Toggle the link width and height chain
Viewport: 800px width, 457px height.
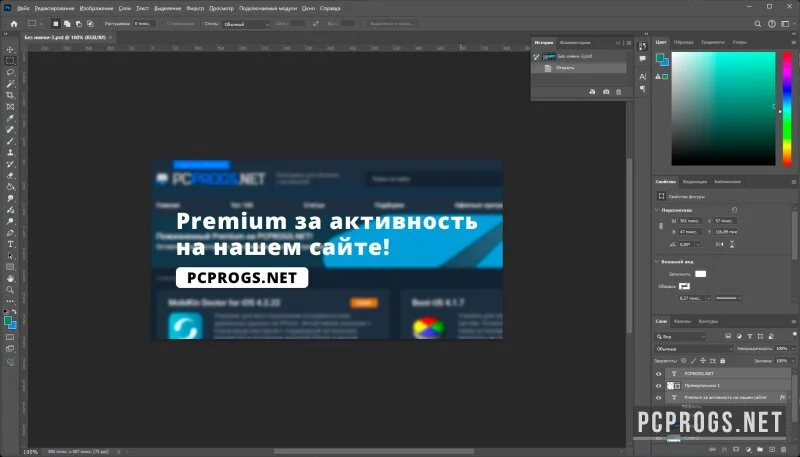[661, 226]
